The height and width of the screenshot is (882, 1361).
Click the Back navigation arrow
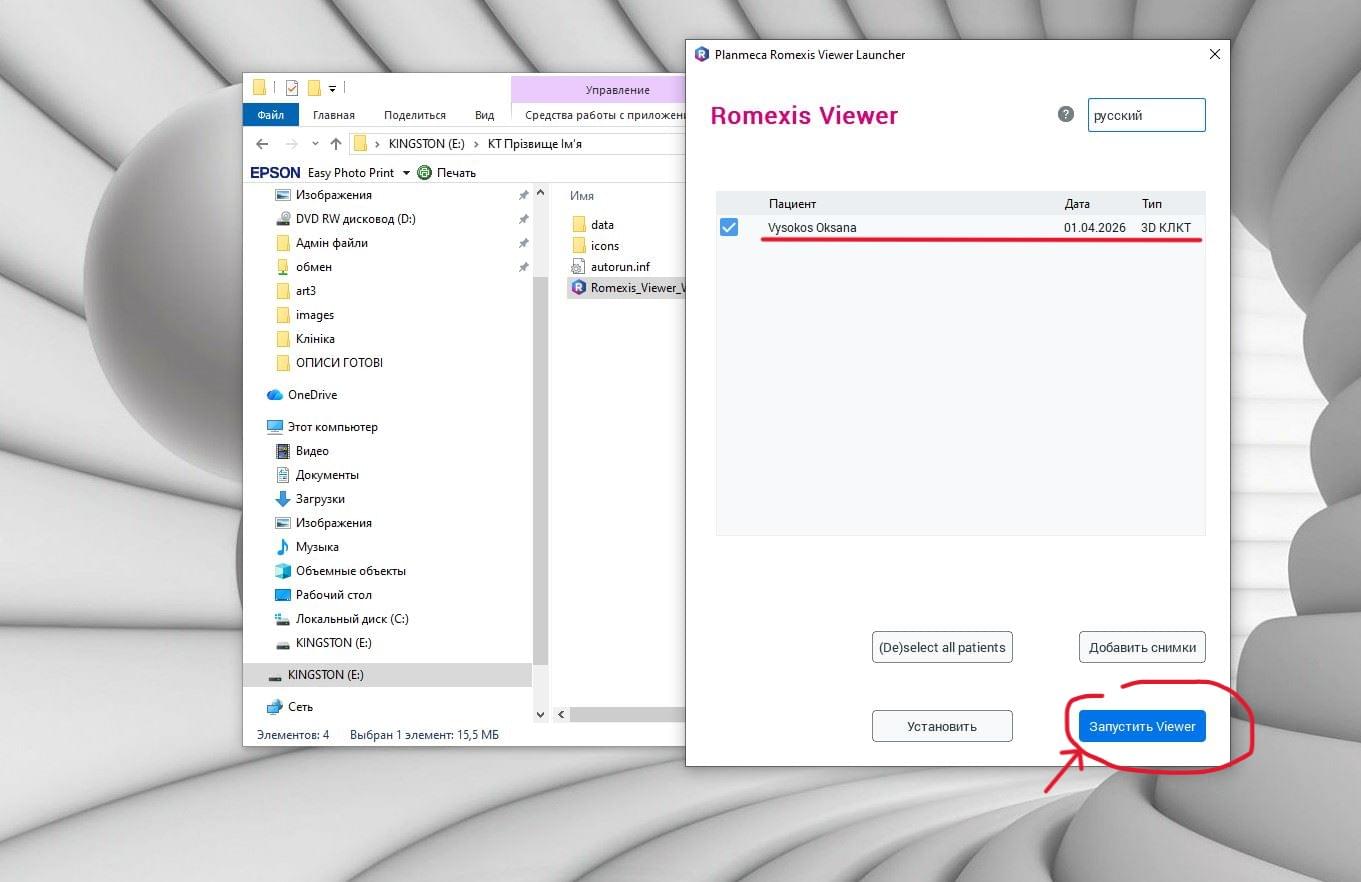click(x=262, y=144)
